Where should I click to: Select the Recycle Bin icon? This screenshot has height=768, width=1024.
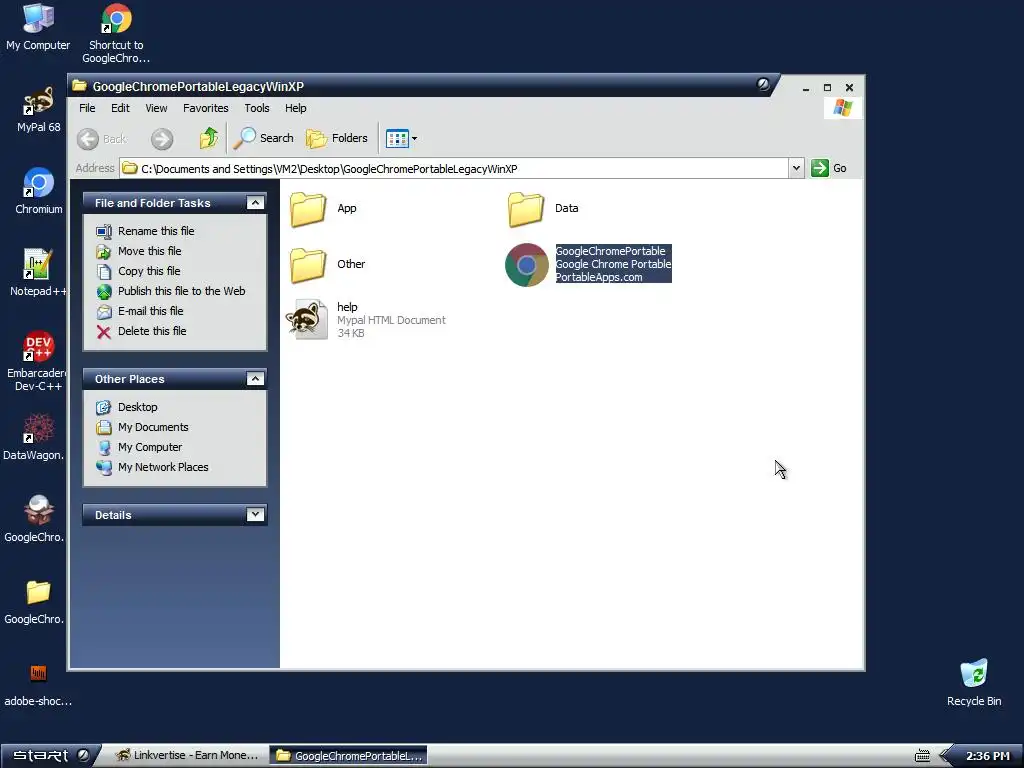click(974, 674)
